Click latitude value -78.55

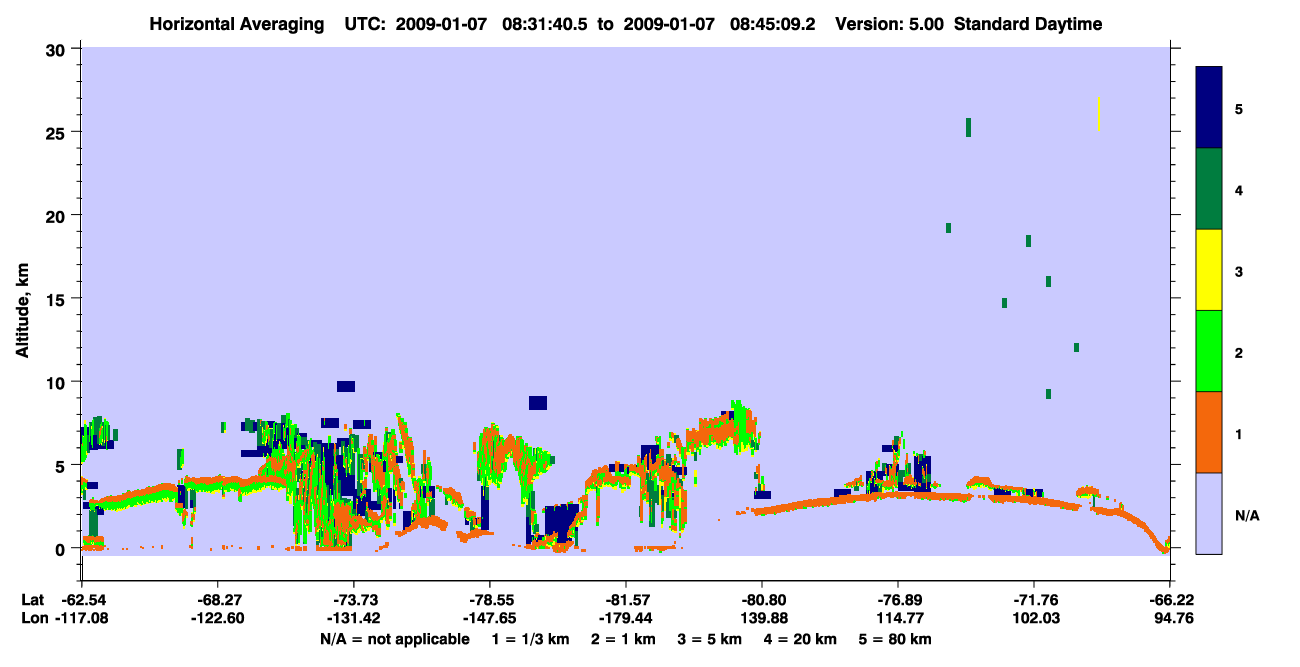pos(489,600)
